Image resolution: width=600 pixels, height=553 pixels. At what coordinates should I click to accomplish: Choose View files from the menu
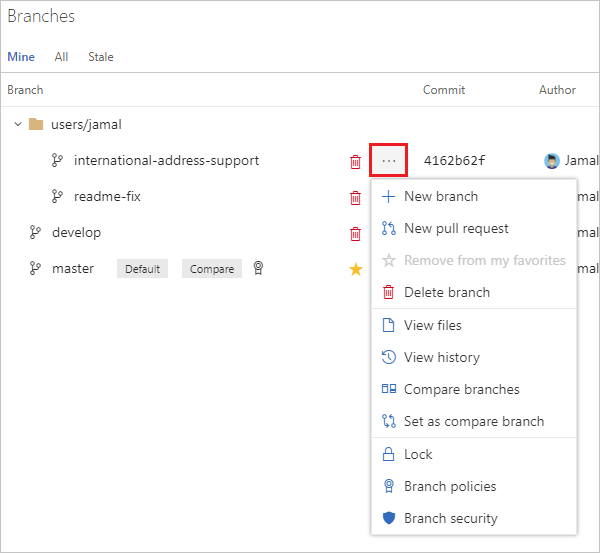tap(474, 325)
